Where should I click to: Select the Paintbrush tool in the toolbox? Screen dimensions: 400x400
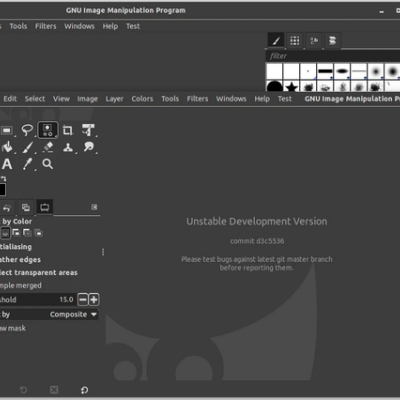[27, 147]
